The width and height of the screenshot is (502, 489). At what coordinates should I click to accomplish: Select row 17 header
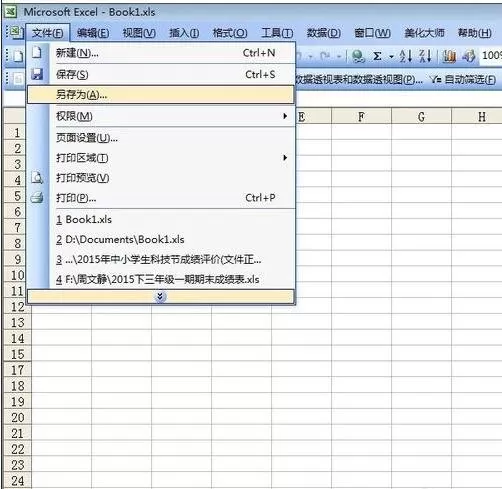click(x=17, y=370)
